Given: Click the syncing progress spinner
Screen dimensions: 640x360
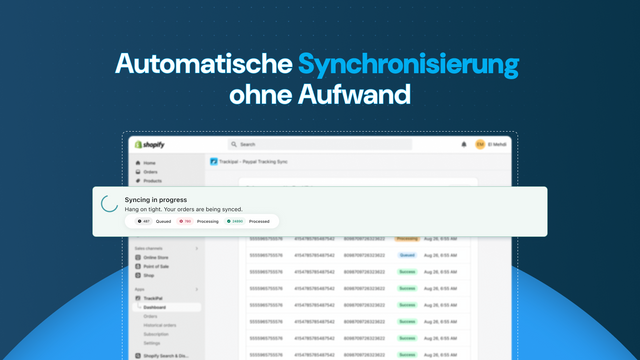Looking at the screenshot, I should (109, 204).
